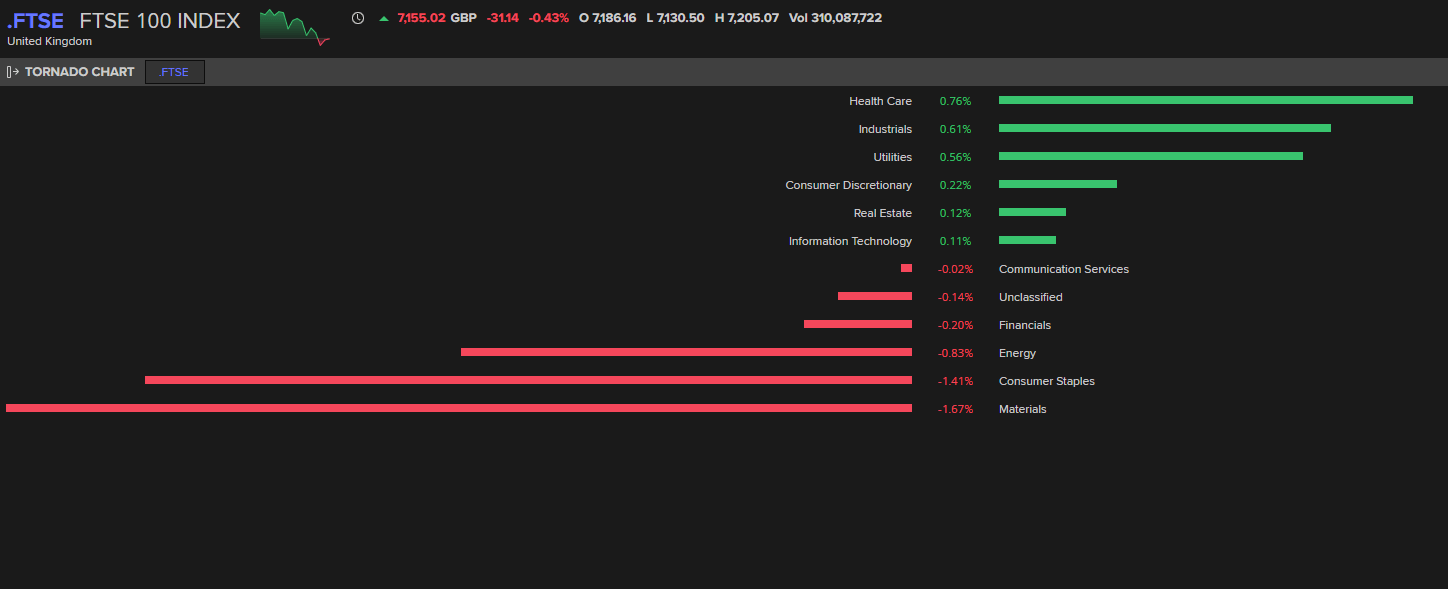Click the 0.56% Utilities value
This screenshot has height=589, width=1448.
[955, 157]
